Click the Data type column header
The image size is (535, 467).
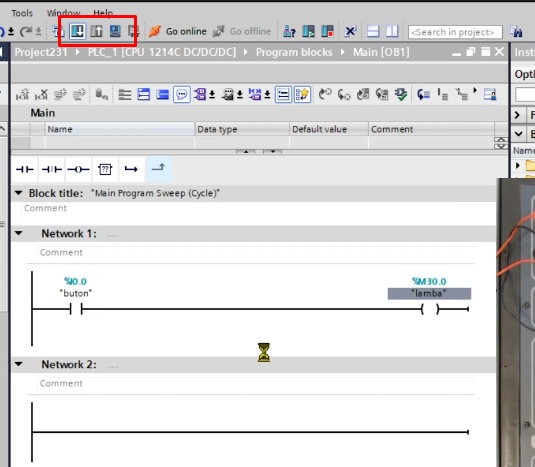tap(242, 129)
